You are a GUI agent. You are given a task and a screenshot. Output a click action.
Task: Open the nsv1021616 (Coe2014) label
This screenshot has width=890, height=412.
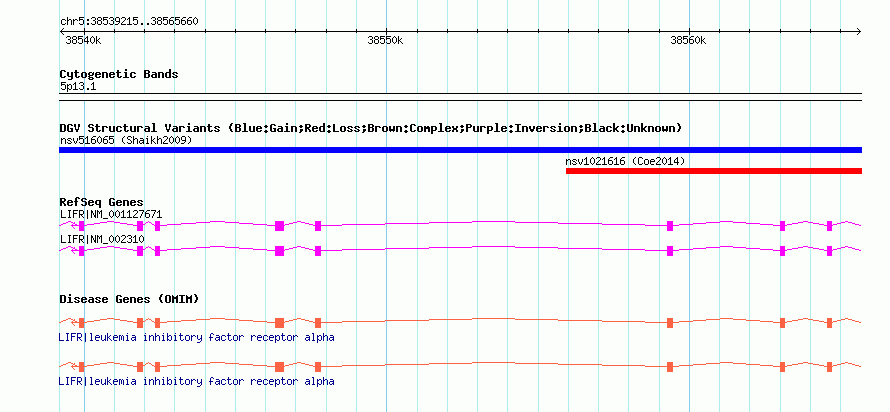point(625,161)
